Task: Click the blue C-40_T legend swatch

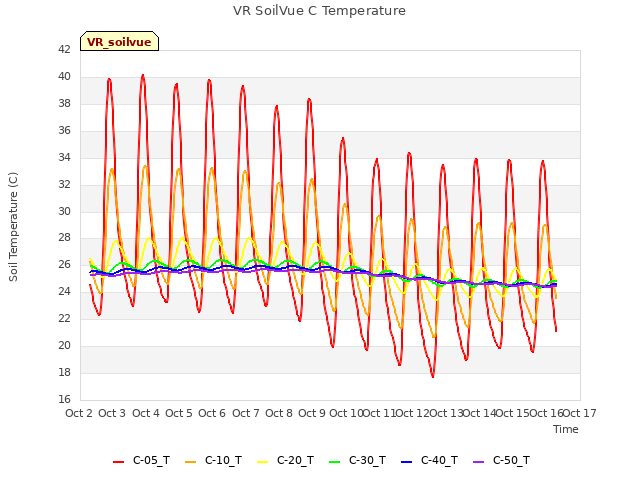Action: coord(407,462)
